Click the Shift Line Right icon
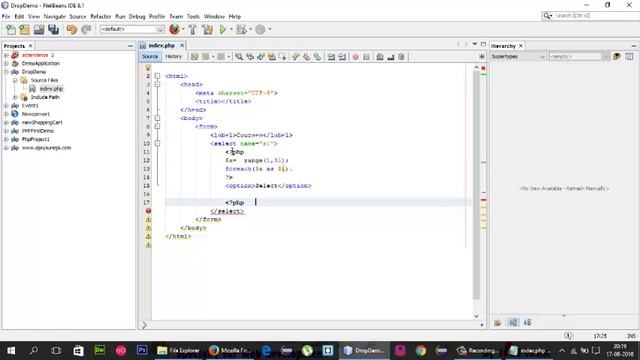The width and height of the screenshot is (640, 360). (x=342, y=57)
